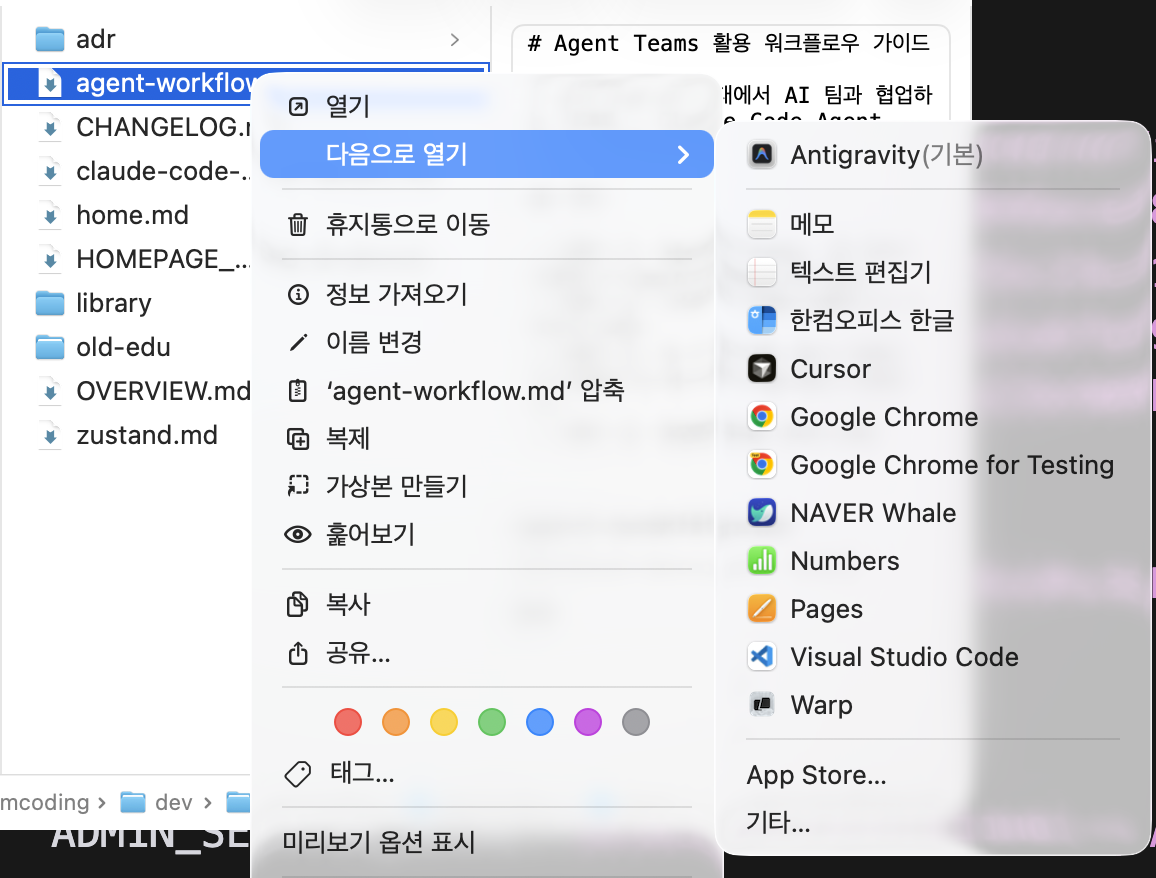Select the HOMEPAGE_ file row

tap(127, 259)
